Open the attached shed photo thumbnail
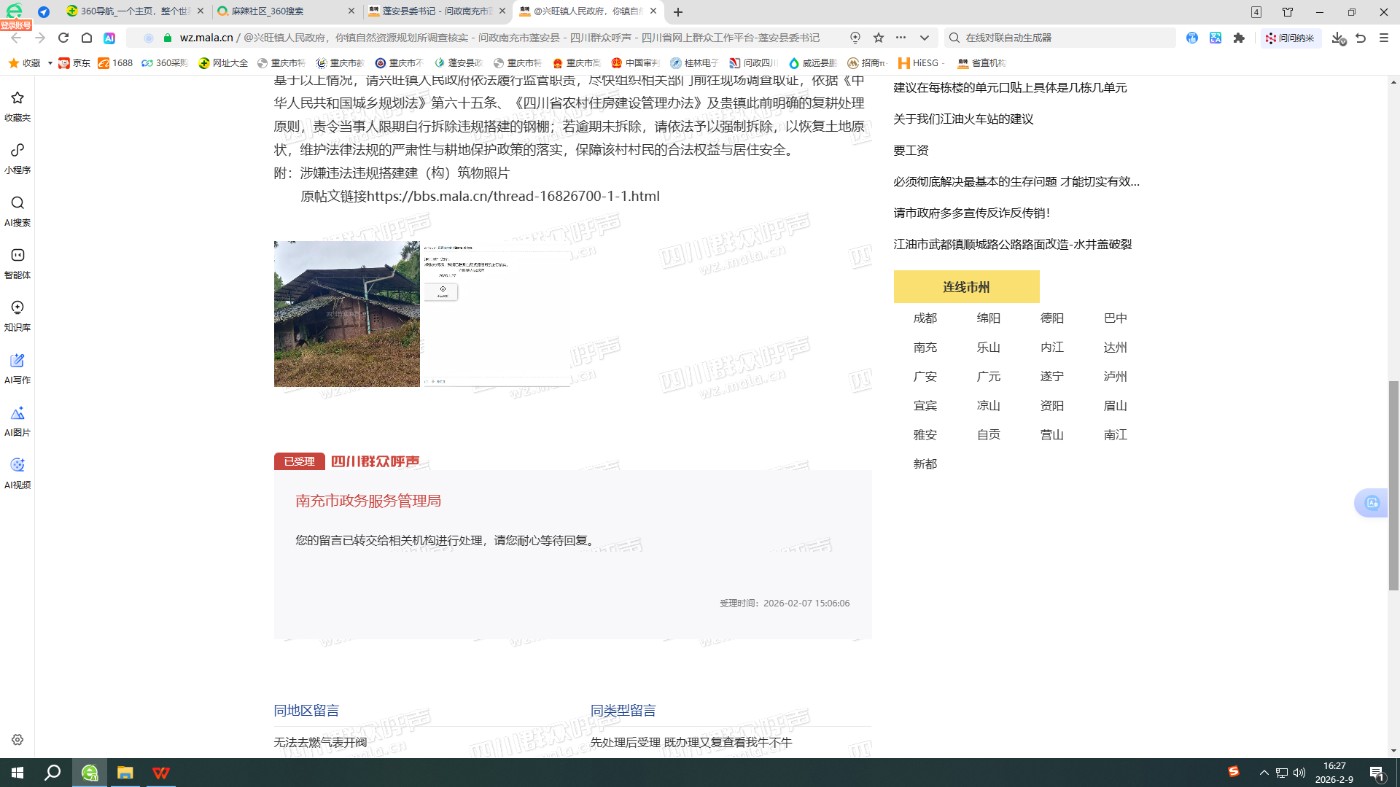Image resolution: width=1400 pixels, height=787 pixels. [x=347, y=314]
